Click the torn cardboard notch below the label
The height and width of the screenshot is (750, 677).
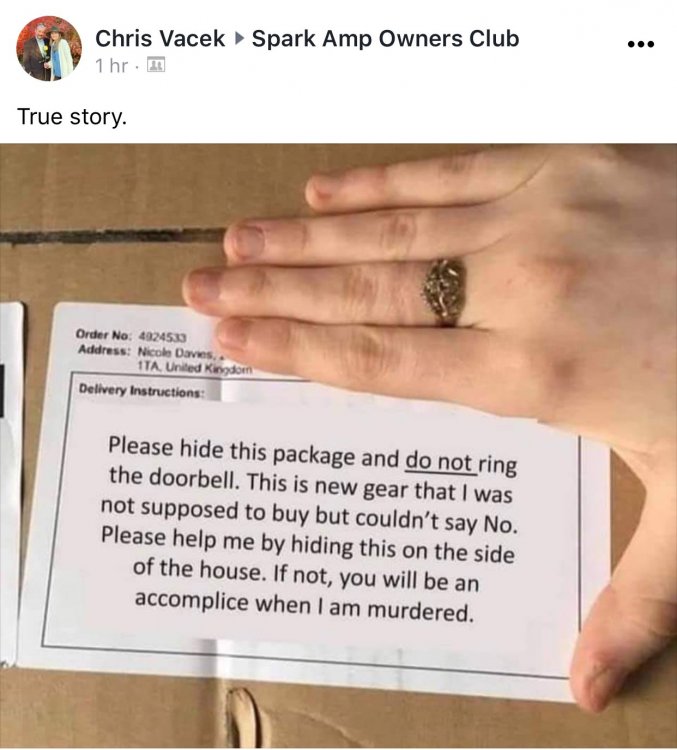[244, 715]
